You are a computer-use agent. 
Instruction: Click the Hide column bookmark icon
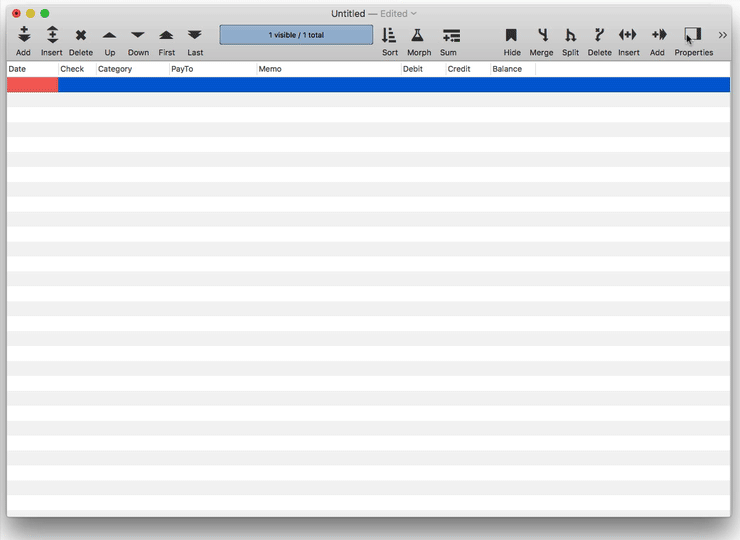click(511, 35)
